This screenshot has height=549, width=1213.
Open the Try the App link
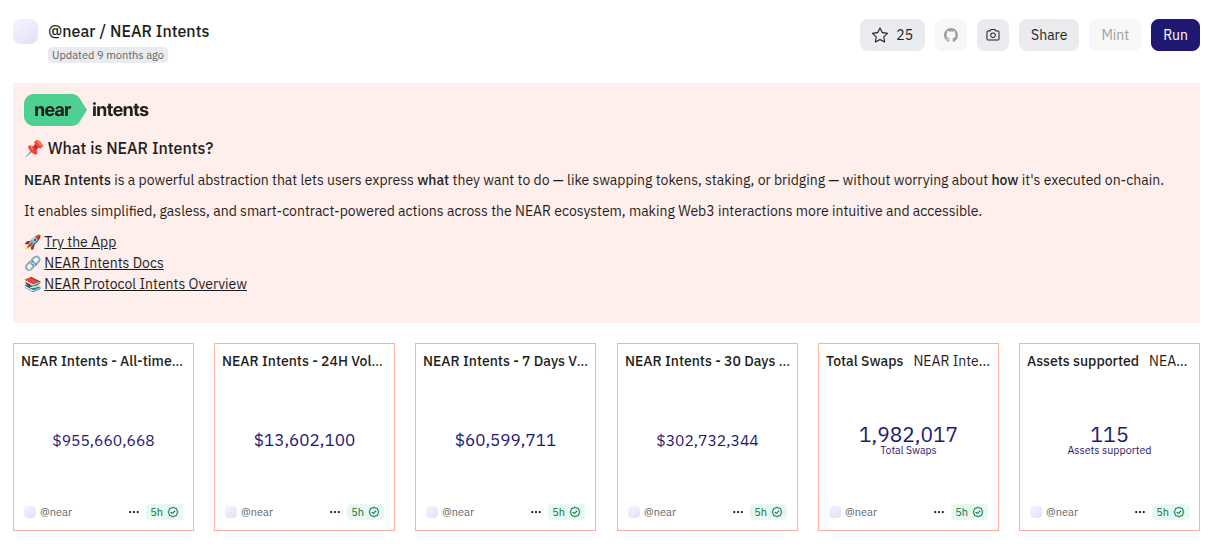[x=80, y=242]
